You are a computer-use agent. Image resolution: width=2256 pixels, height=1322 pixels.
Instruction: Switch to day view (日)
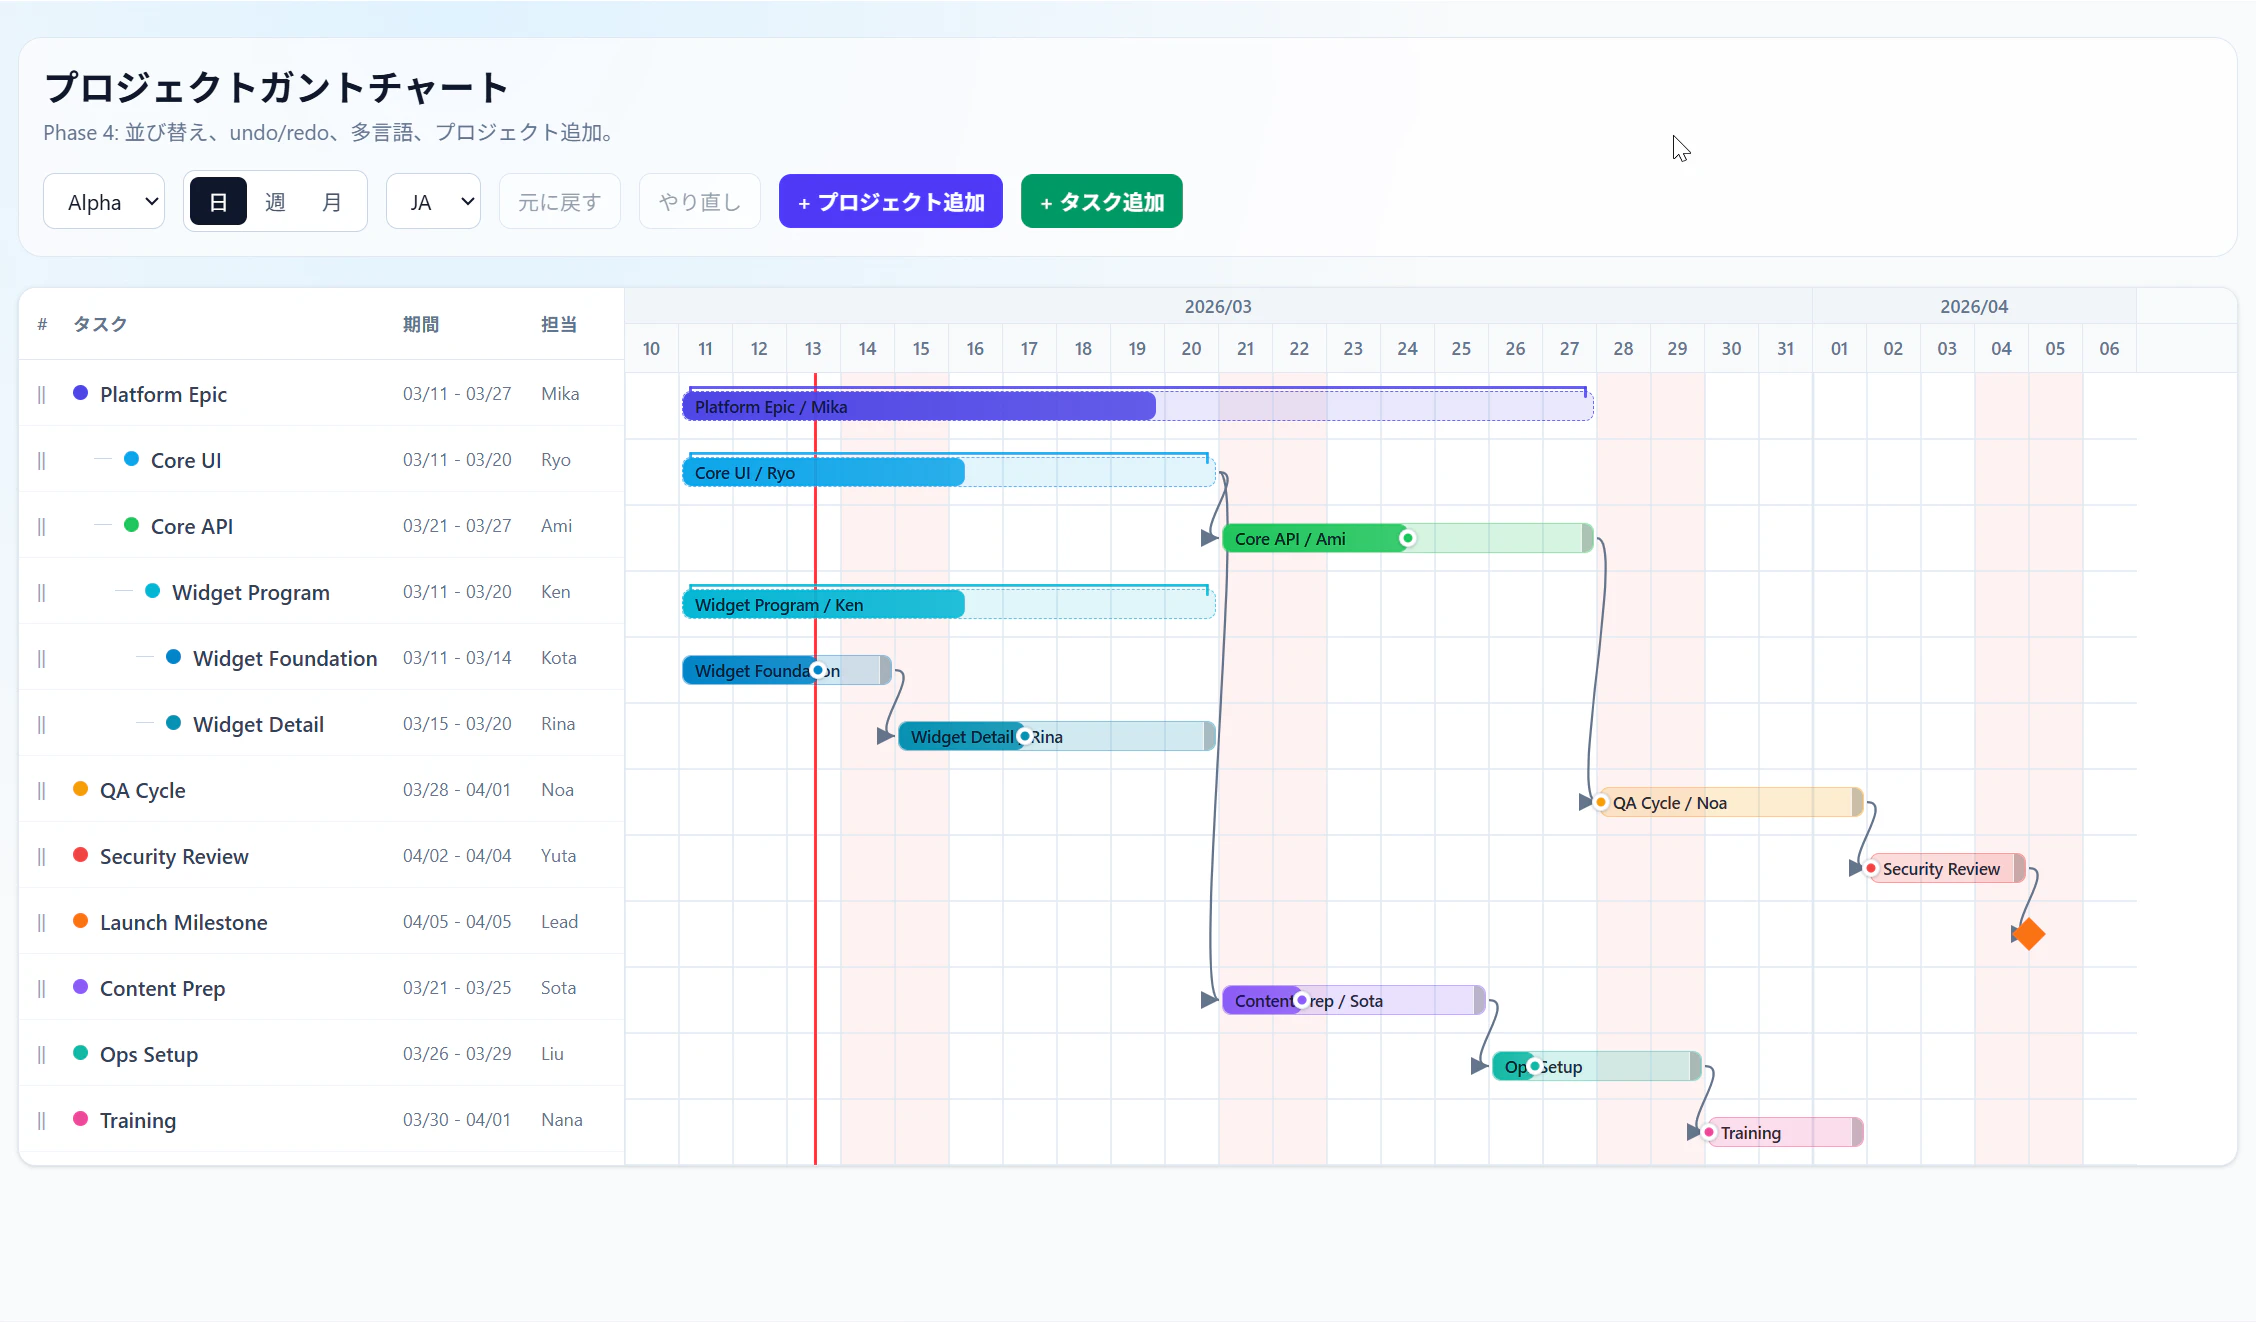(x=218, y=202)
